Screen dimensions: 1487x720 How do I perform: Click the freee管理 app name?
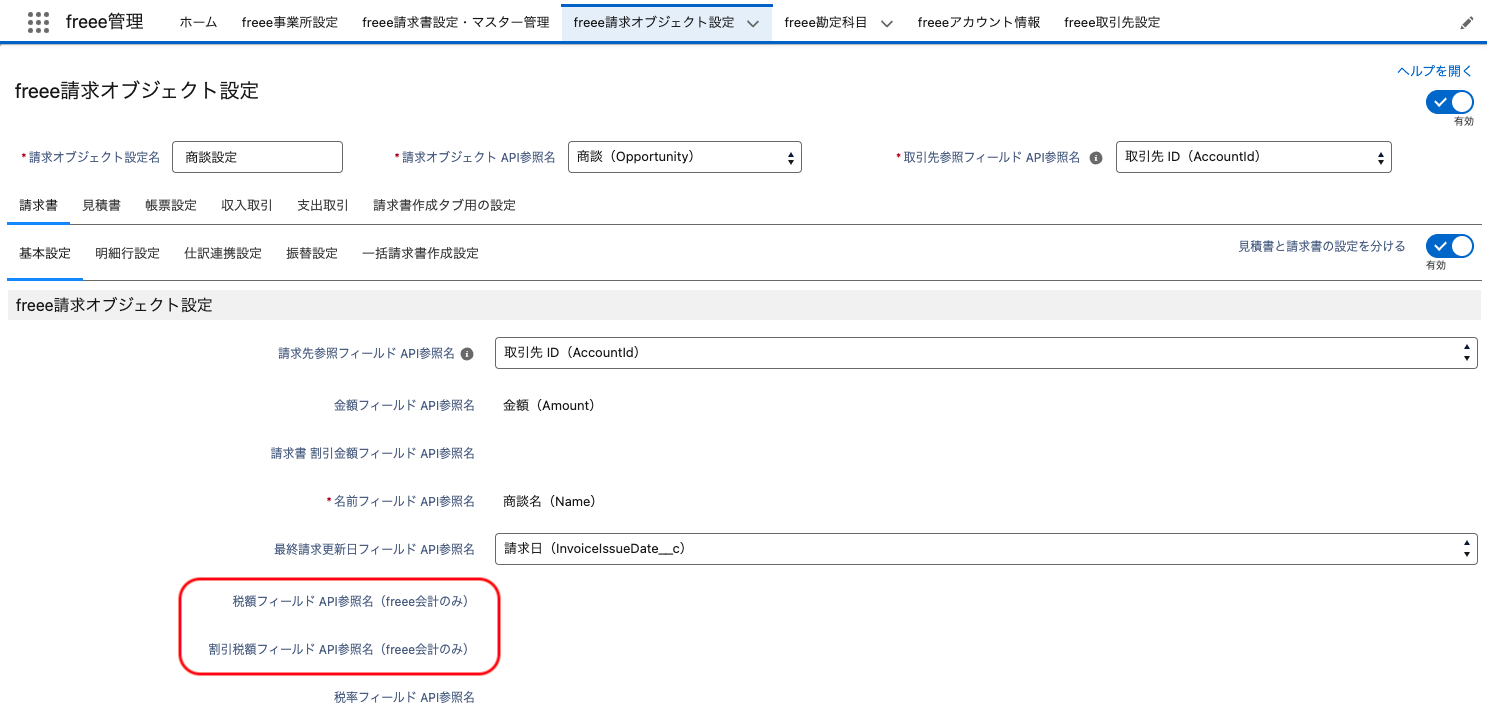tap(104, 22)
